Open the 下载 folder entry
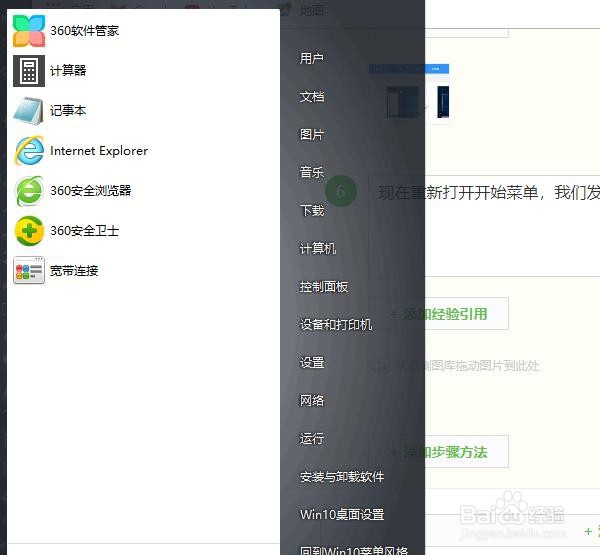600x555 pixels. [312, 210]
